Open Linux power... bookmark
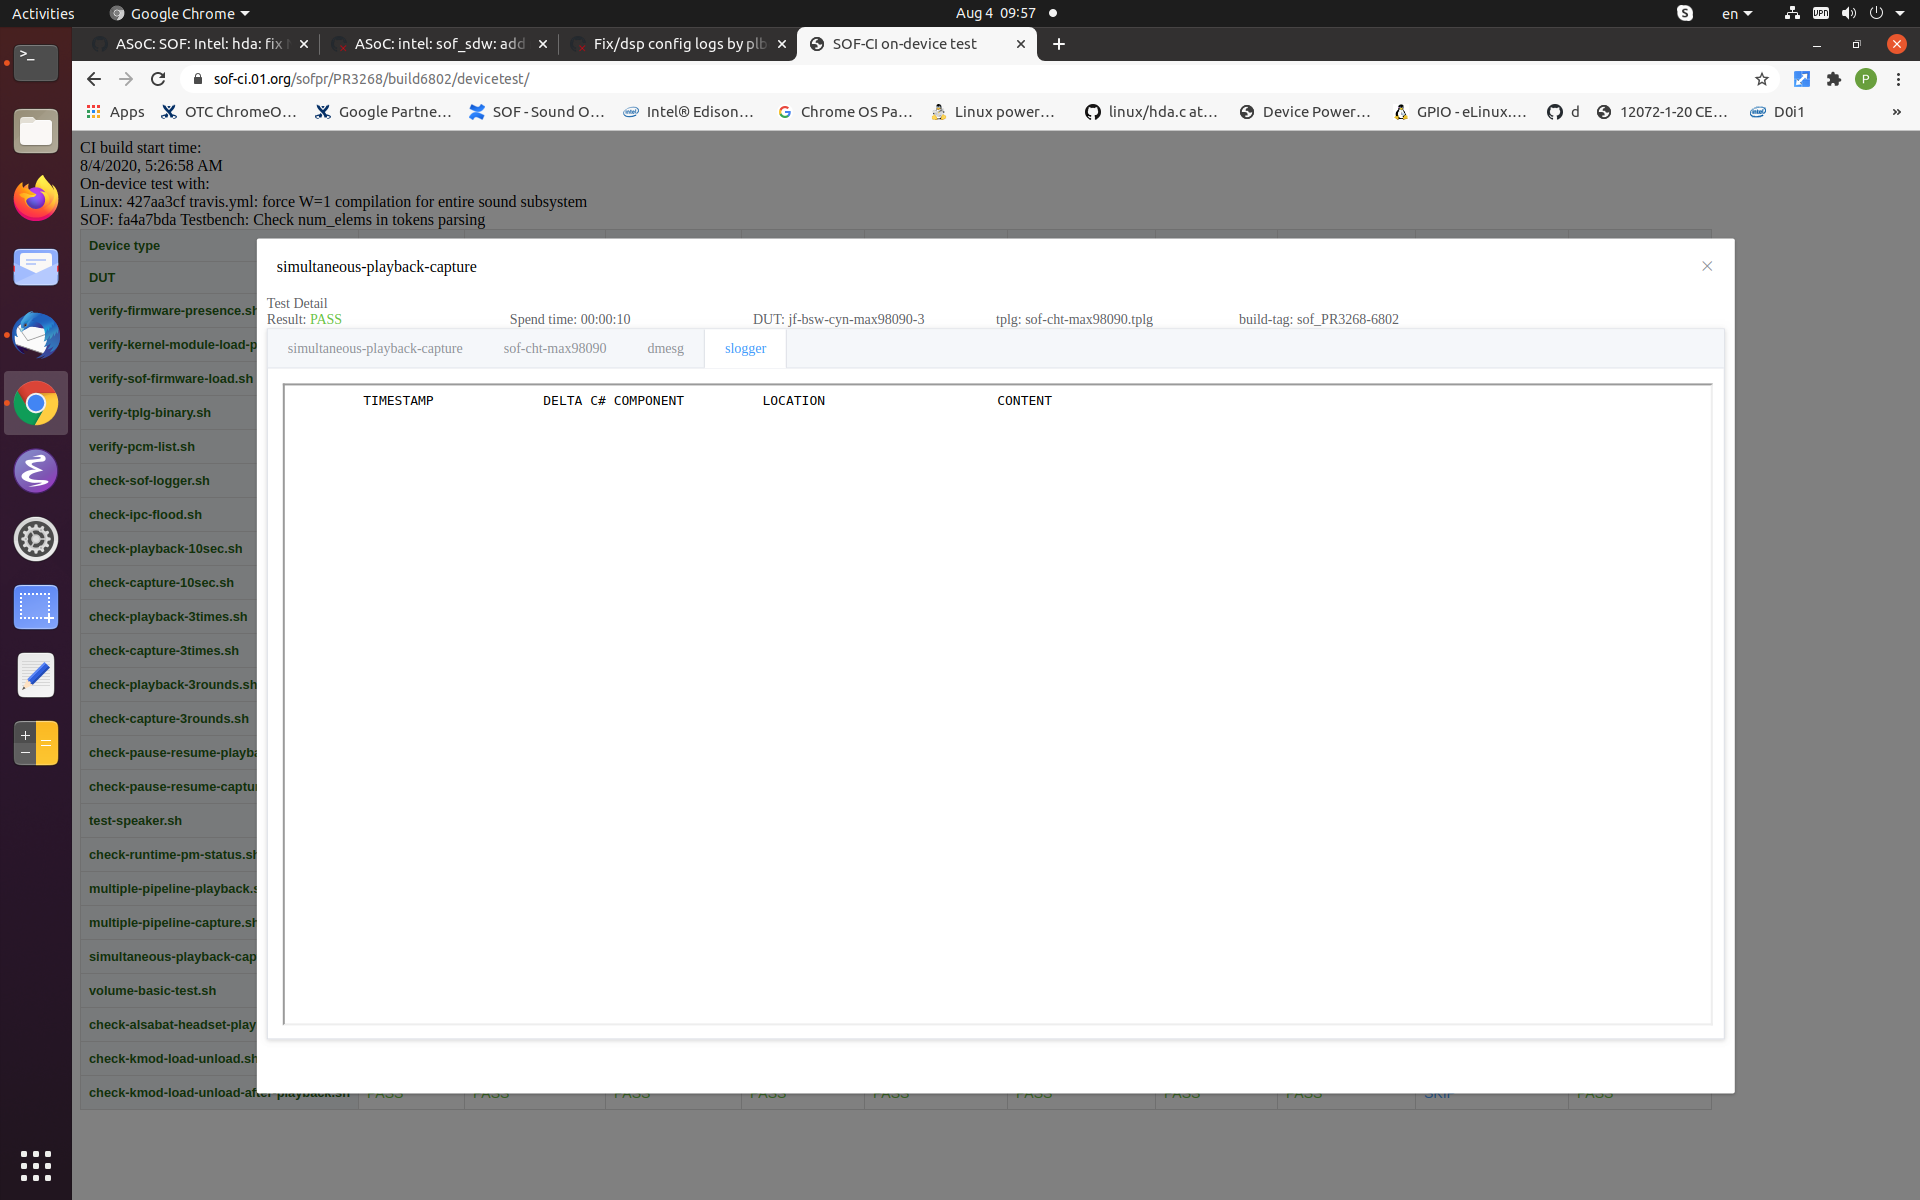This screenshot has height=1200, width=1920. [x=993, y=112]
